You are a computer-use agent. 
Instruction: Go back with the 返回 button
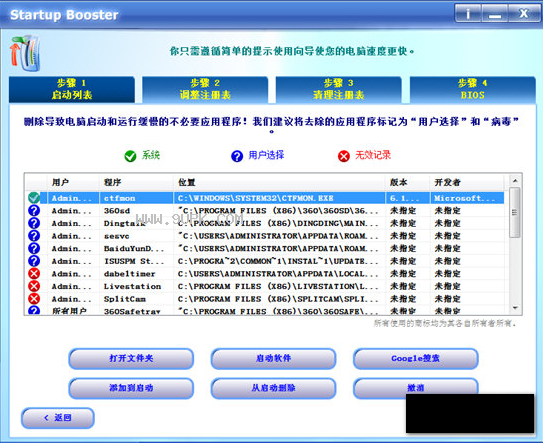pos(58,418)
